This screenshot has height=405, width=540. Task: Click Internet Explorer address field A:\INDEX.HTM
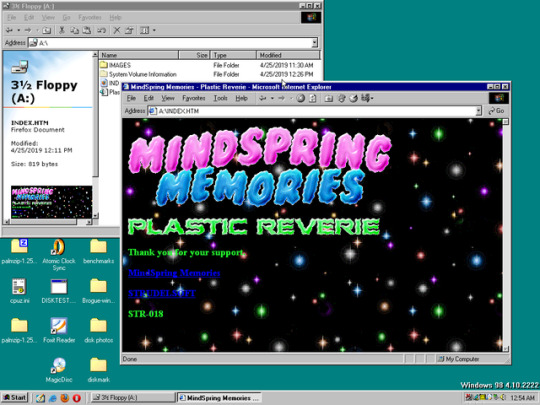(x=312, y=111)
